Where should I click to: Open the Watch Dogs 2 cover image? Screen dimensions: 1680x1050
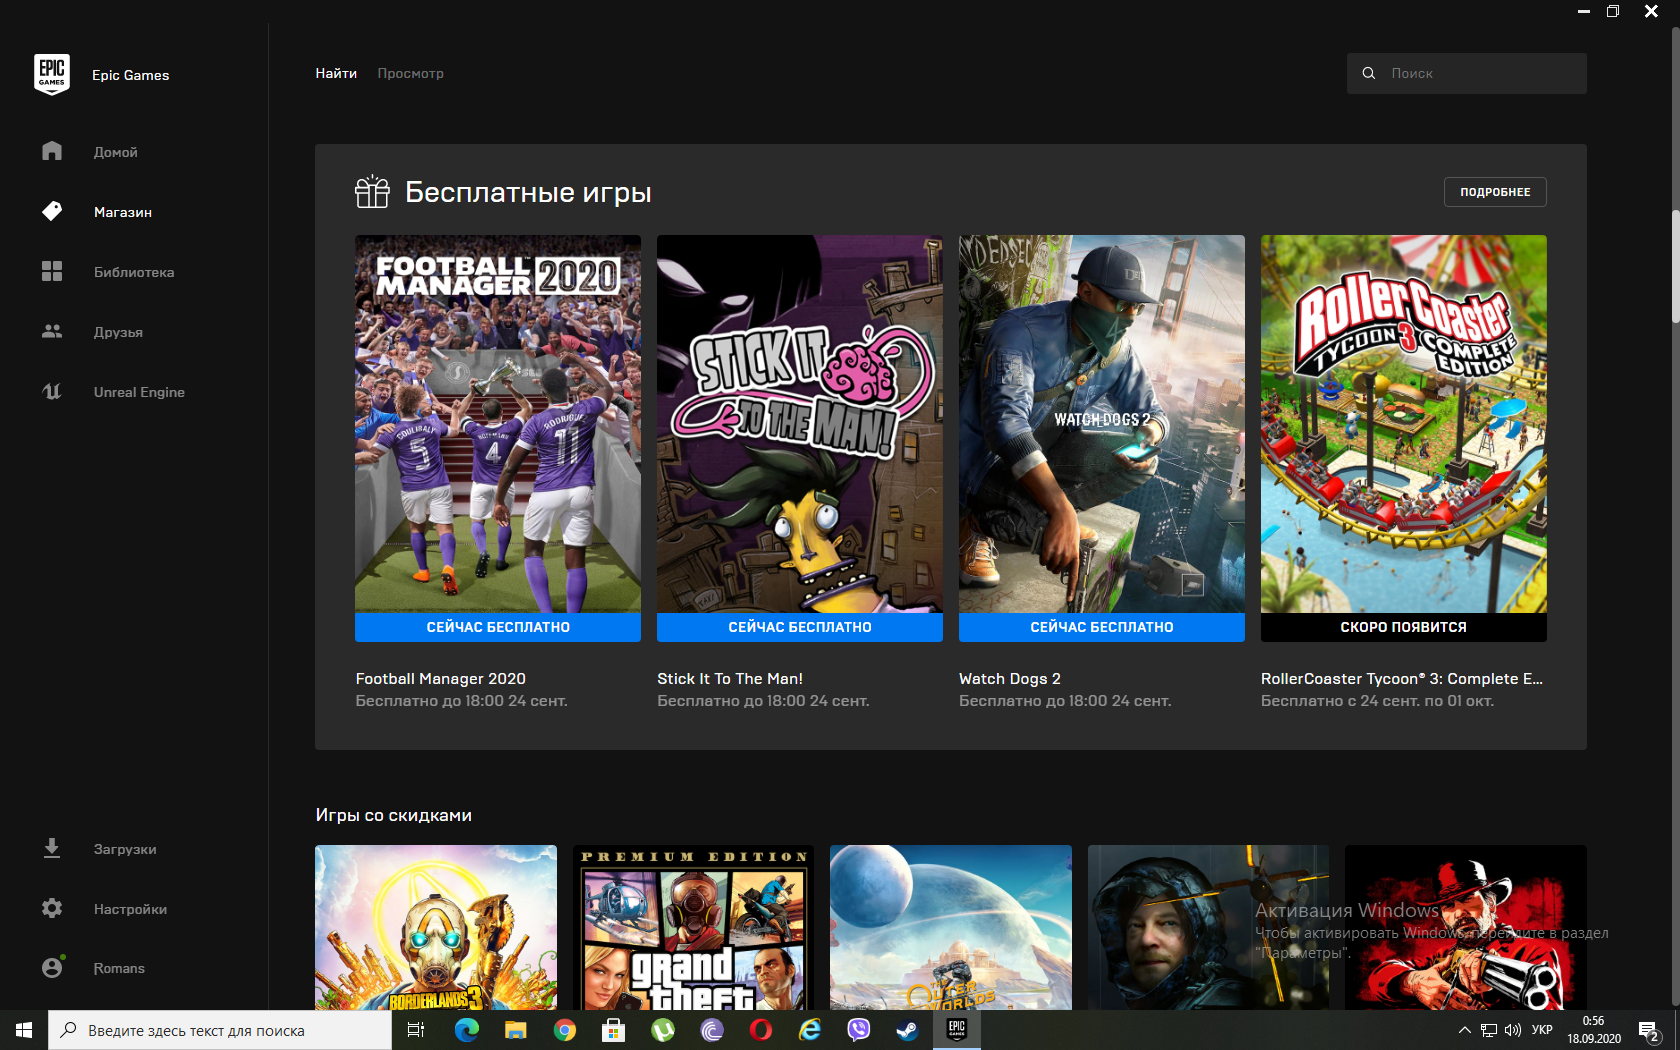coord(1102,424)
